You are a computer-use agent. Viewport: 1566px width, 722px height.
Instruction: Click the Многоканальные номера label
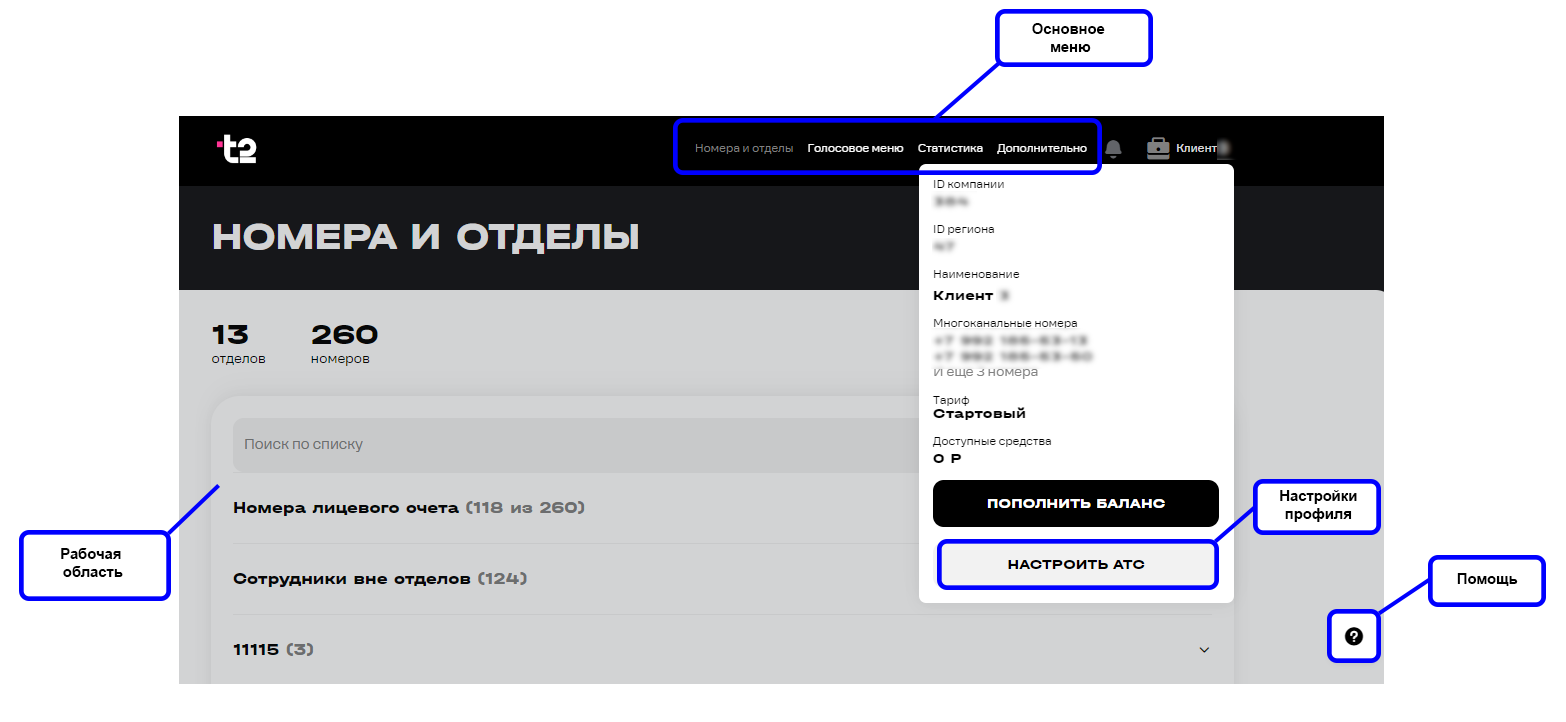tap(1005, 323)
